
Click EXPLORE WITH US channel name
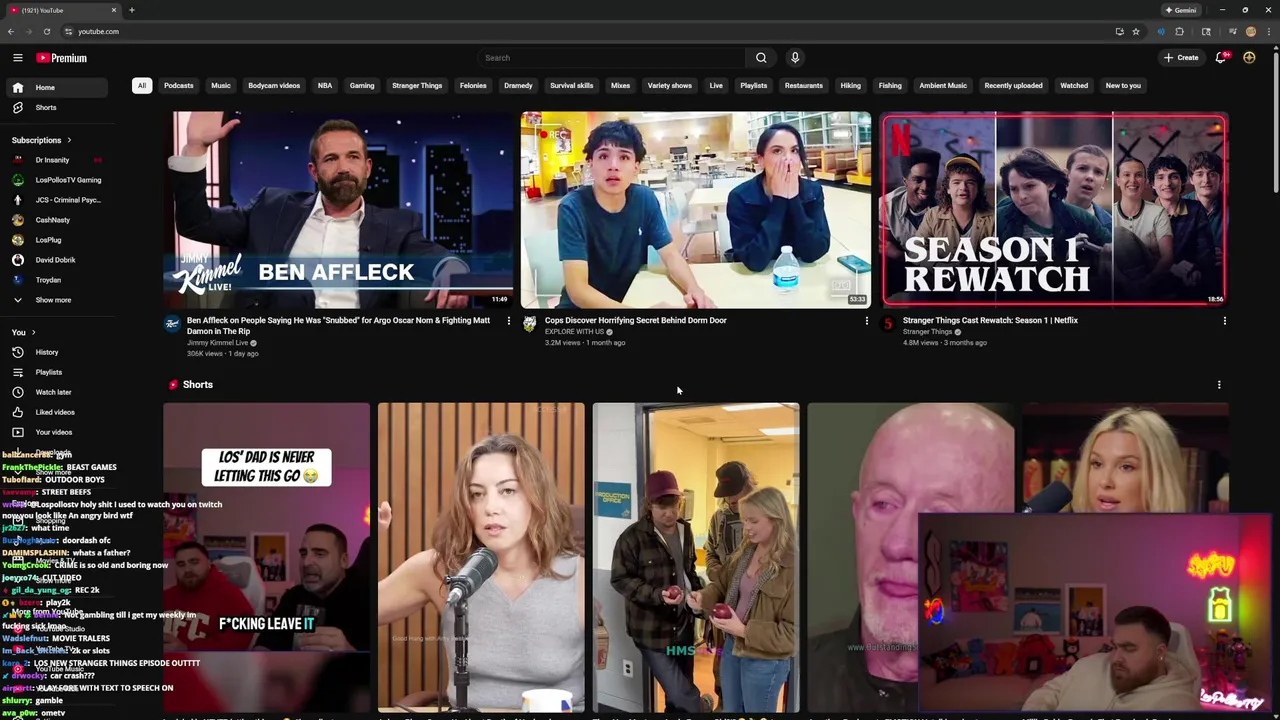coord(574,332)
